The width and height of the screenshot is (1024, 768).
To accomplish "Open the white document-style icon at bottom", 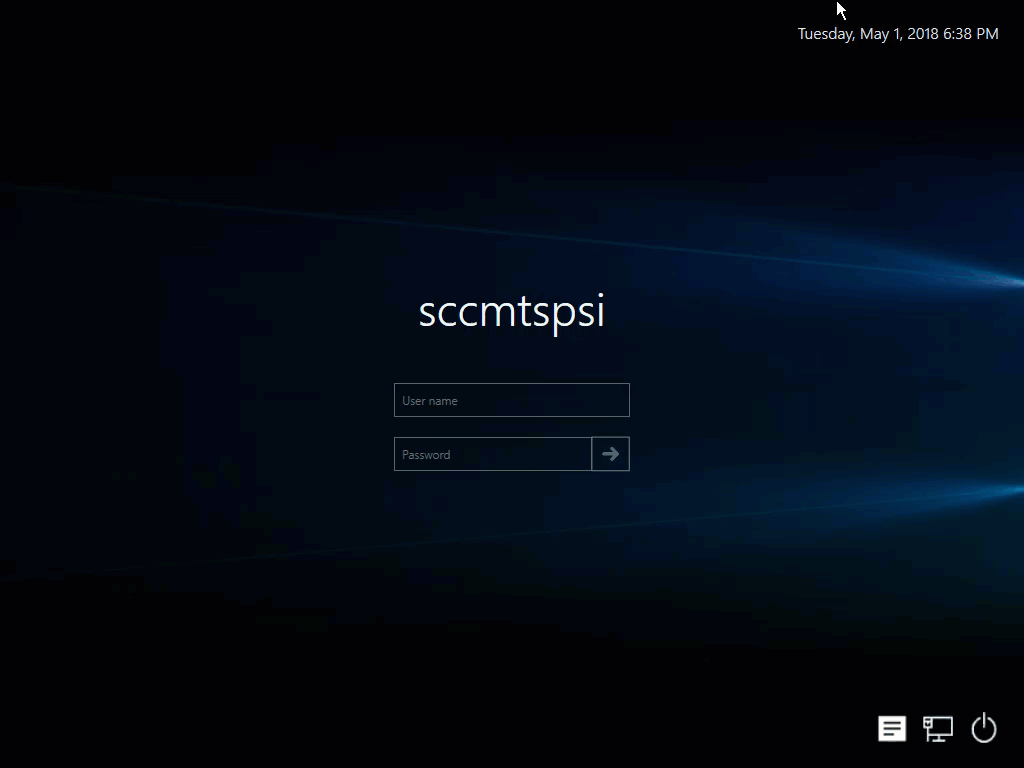I will (892, 729).
